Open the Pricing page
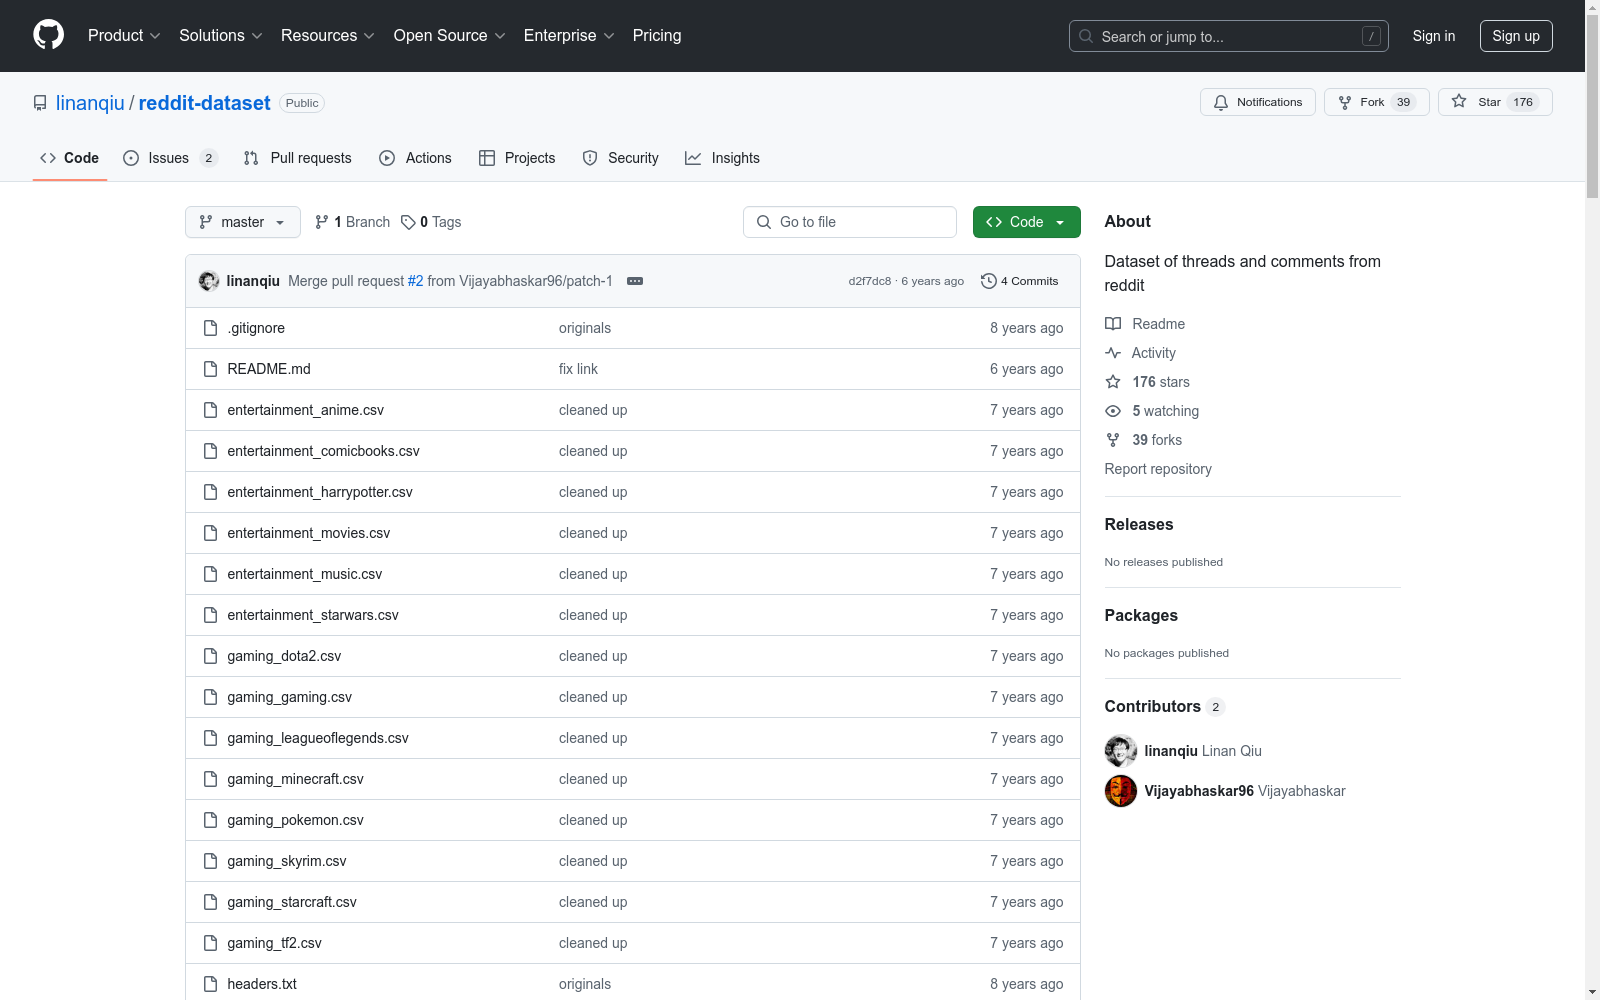The height and width of the screenshot is (1000, 1600). point(657,35)
